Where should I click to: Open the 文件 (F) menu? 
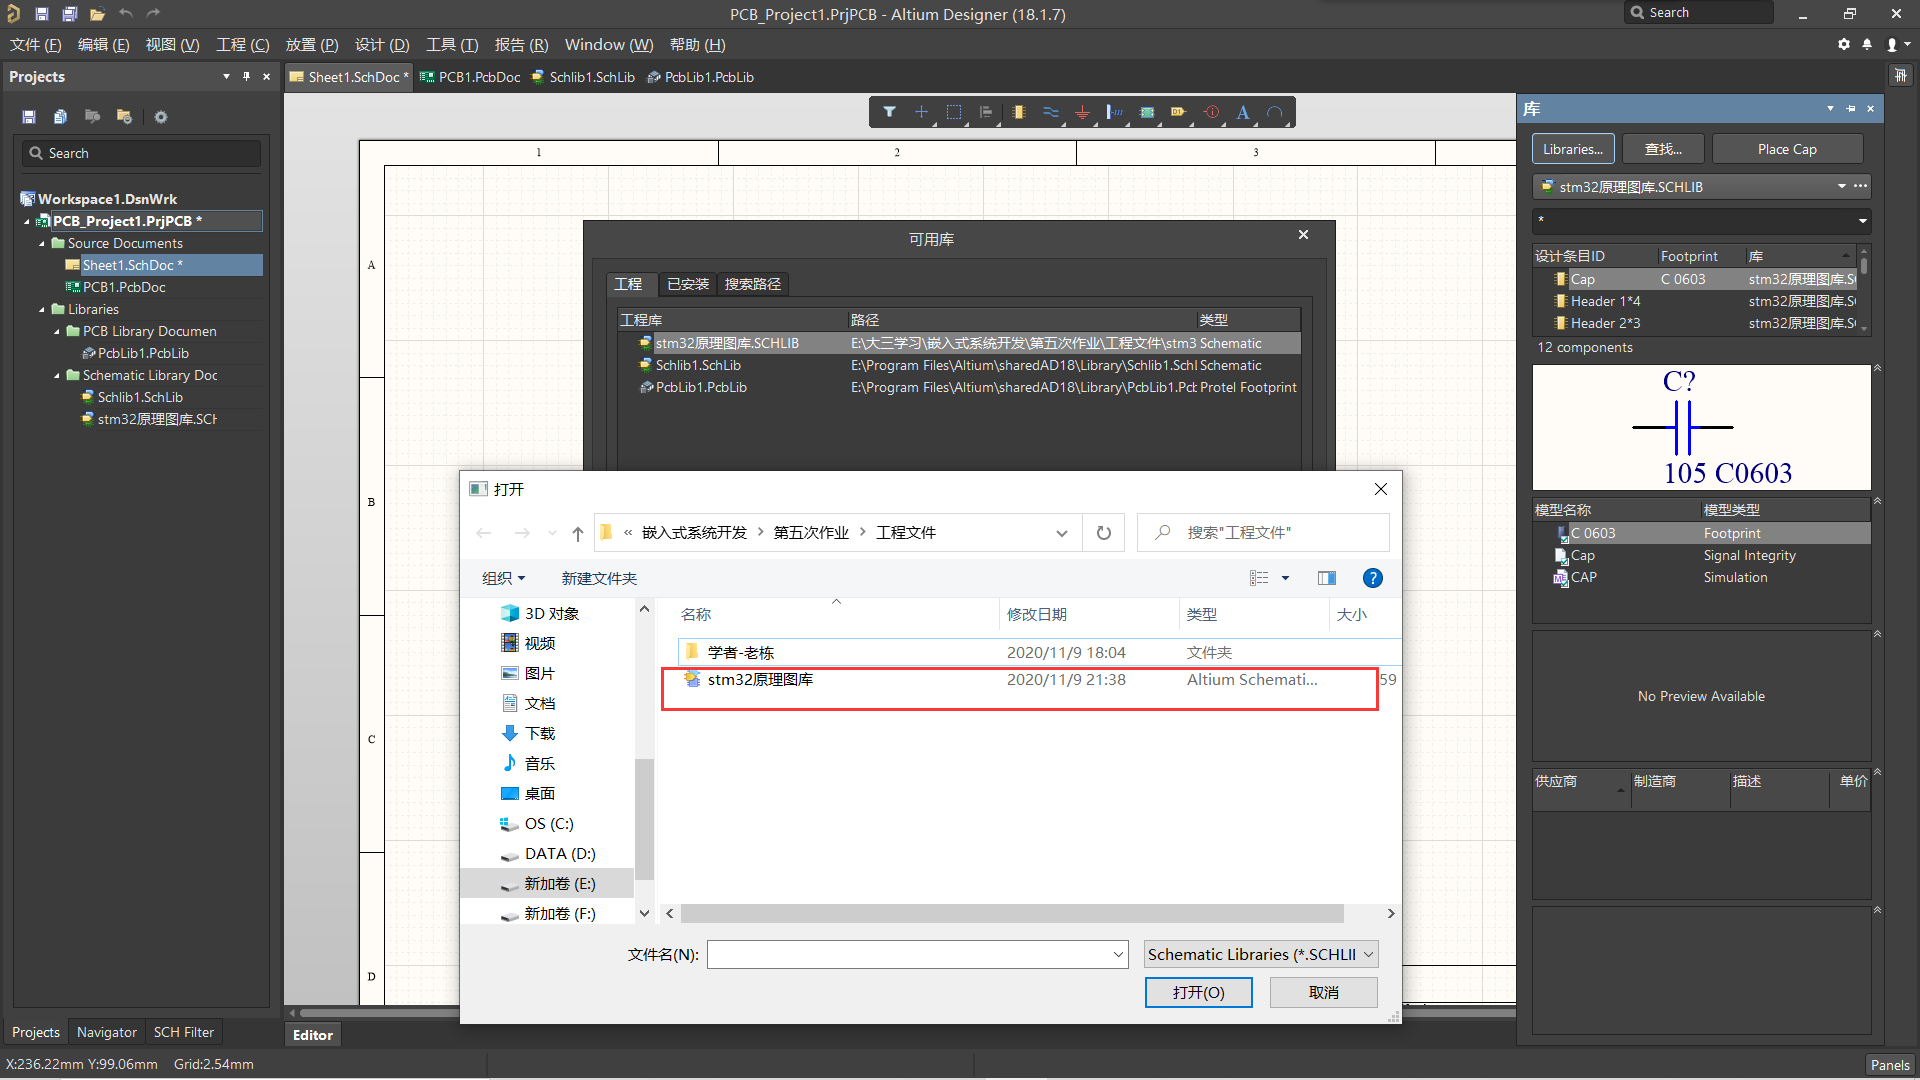point(35,44)
